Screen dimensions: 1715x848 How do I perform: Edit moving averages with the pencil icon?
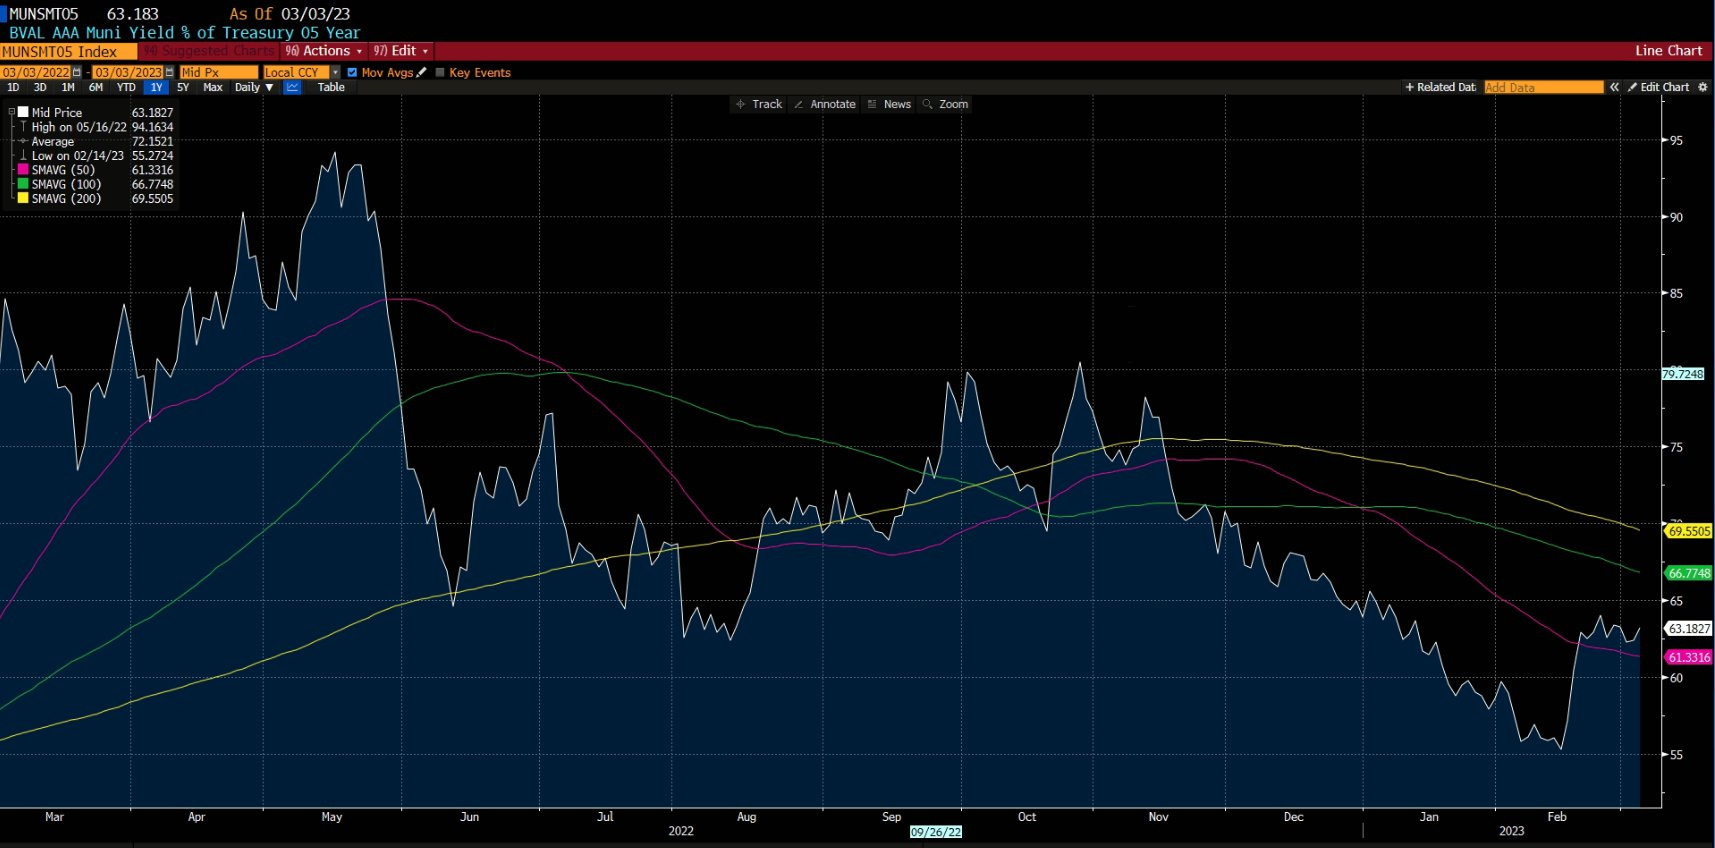(422, 72)
